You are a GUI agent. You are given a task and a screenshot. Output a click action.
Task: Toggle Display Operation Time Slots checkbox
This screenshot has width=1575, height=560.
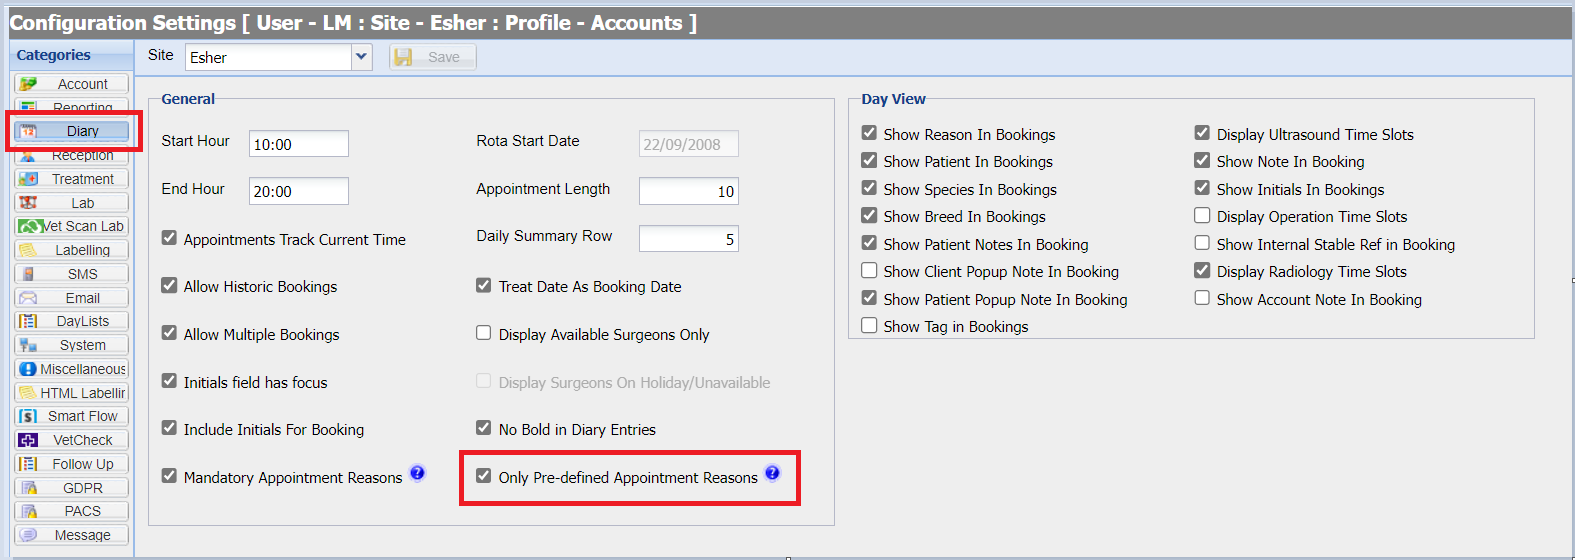(1202, 216)
